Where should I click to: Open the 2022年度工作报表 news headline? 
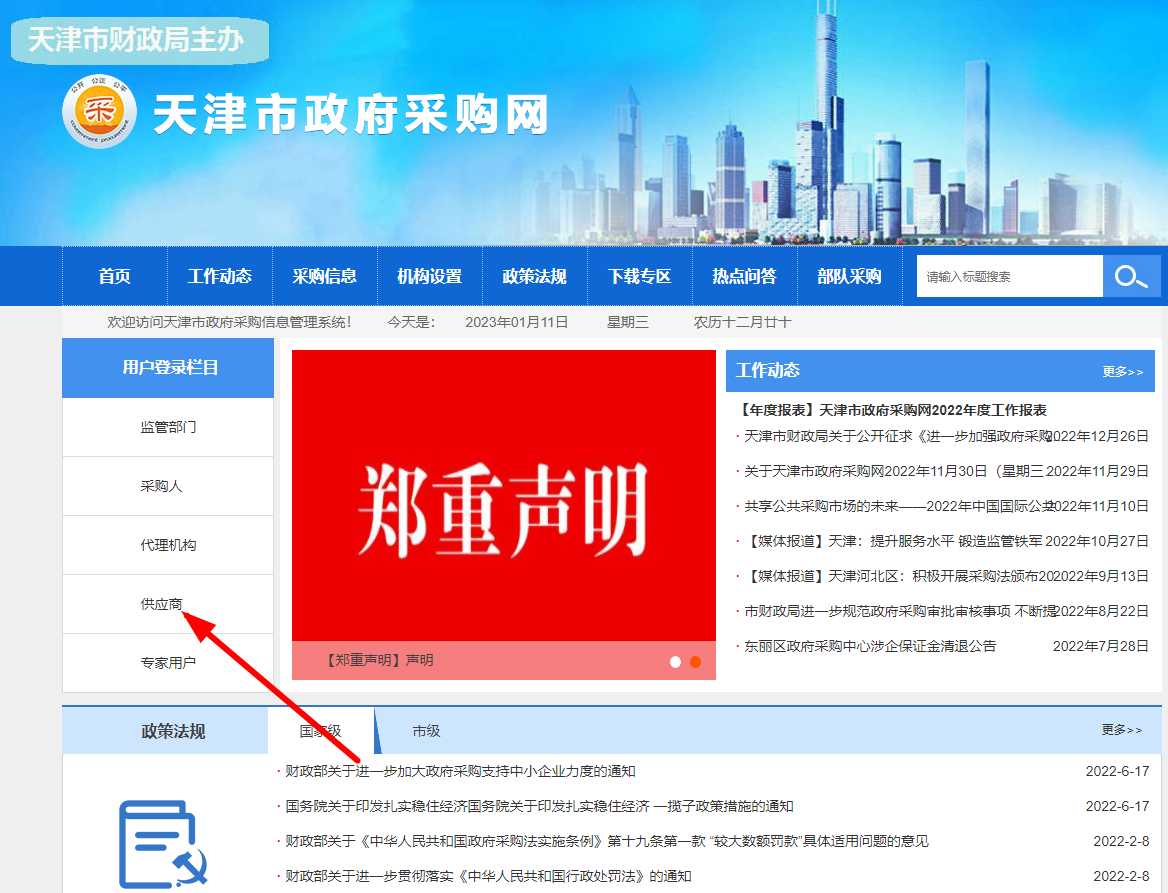point(892,410)
